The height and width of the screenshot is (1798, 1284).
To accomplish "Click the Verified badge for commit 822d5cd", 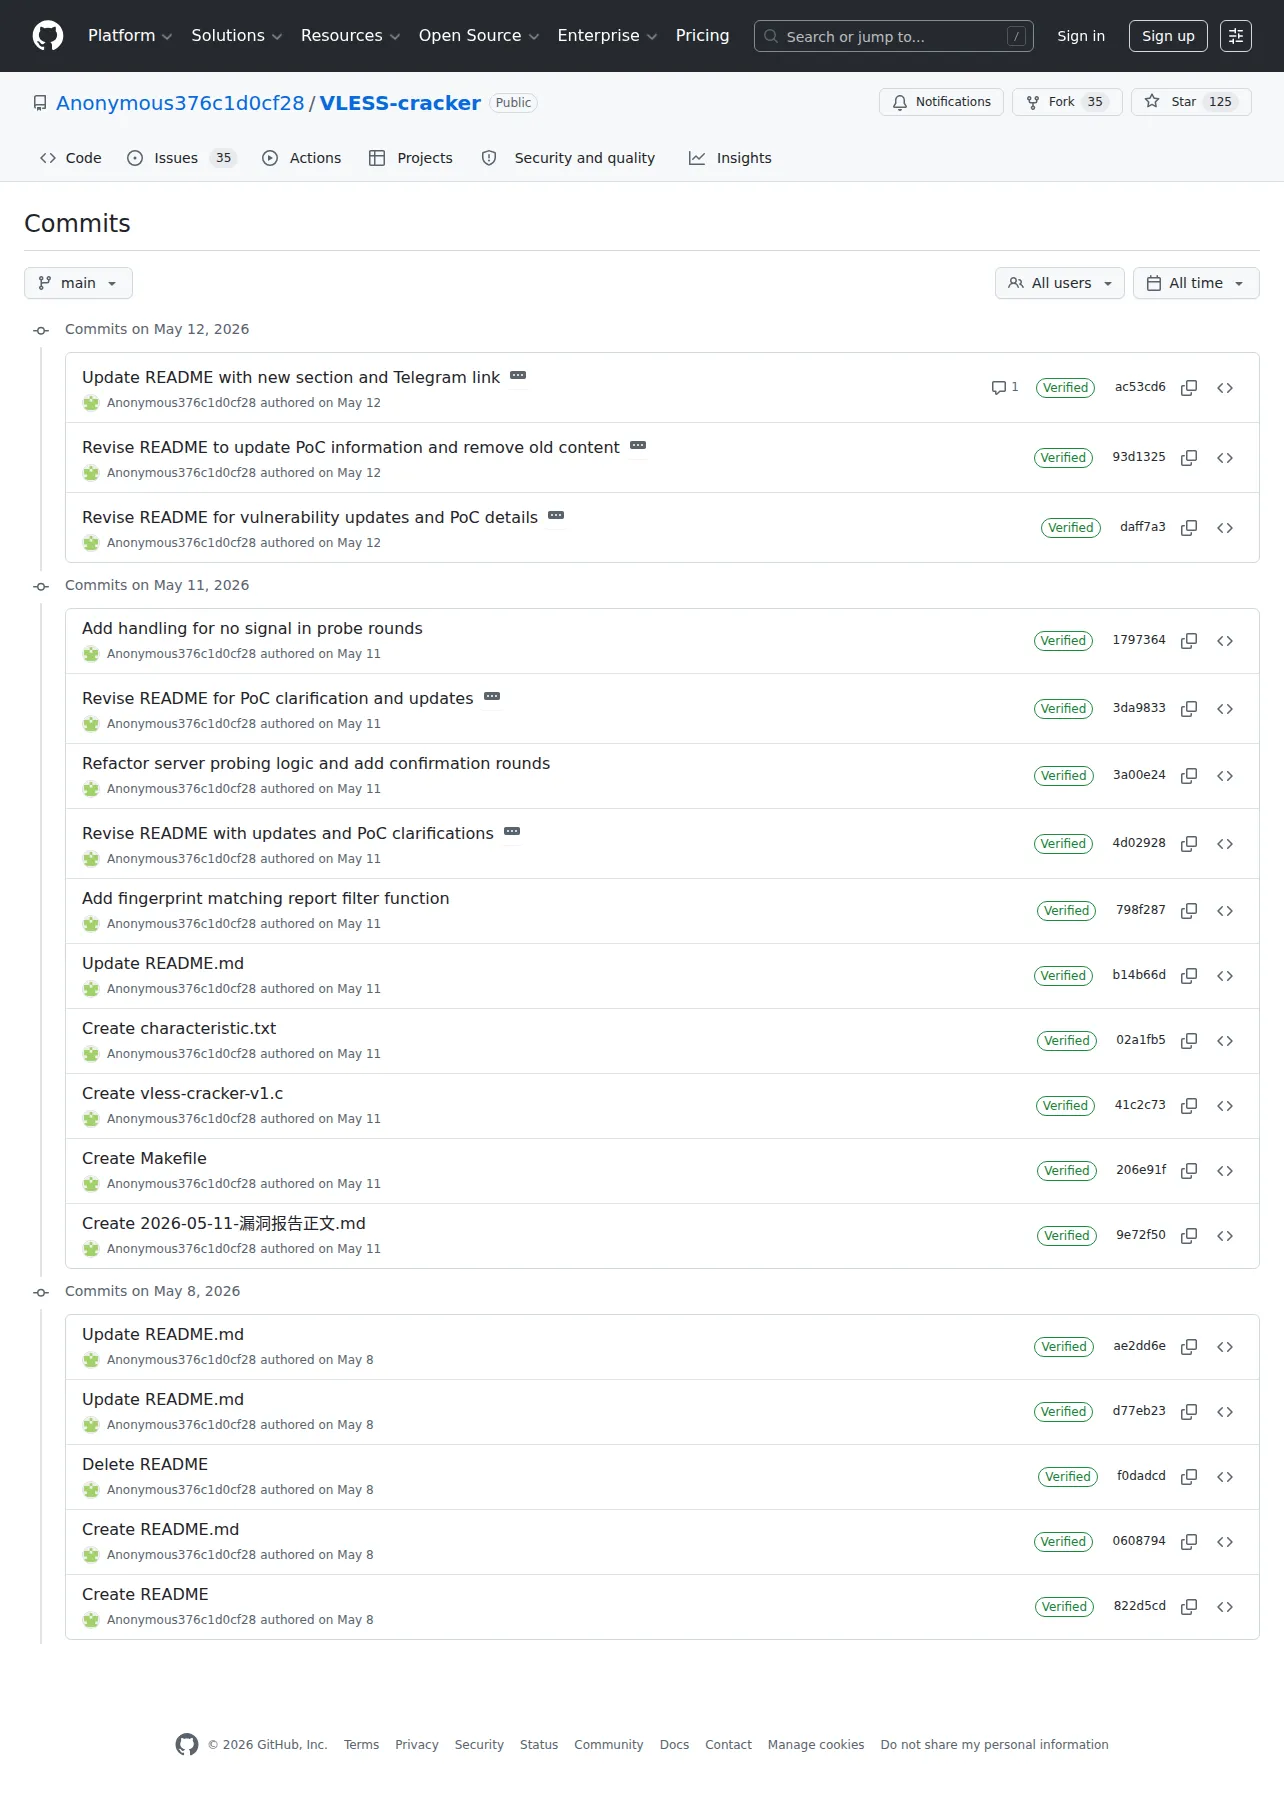I will click(1064, 1607).
